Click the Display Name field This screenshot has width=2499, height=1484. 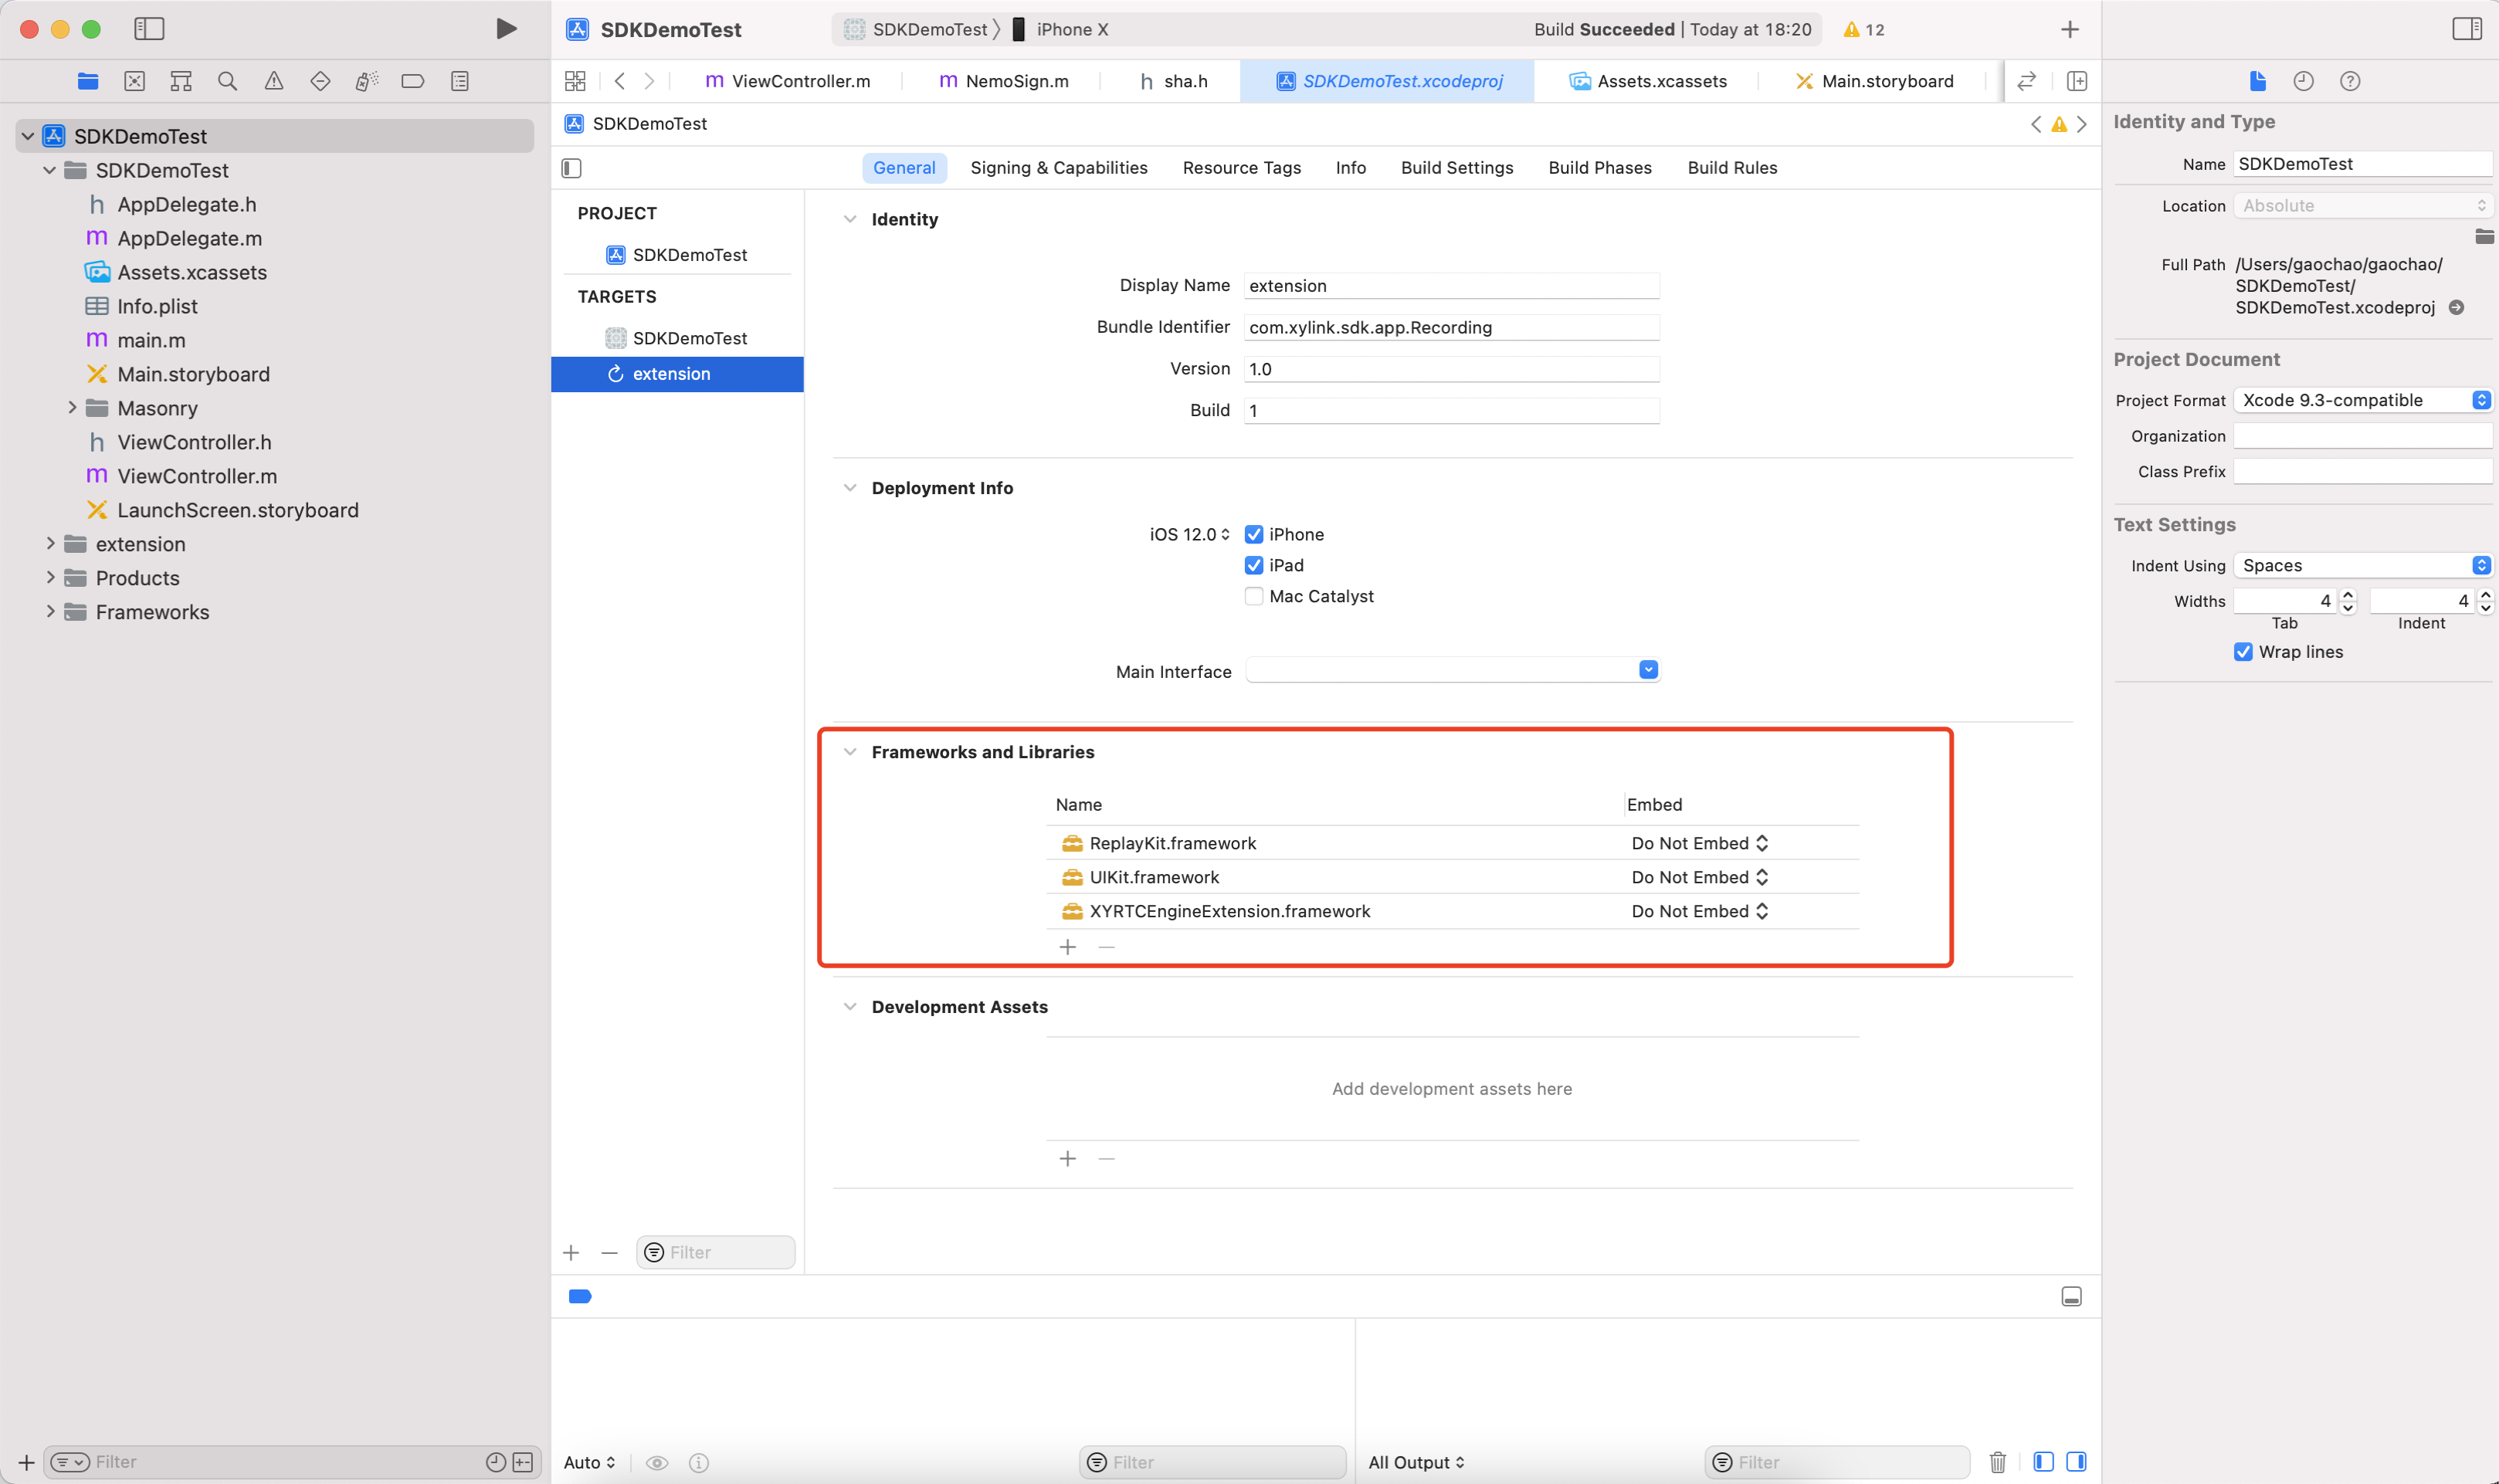[1451, 285]
